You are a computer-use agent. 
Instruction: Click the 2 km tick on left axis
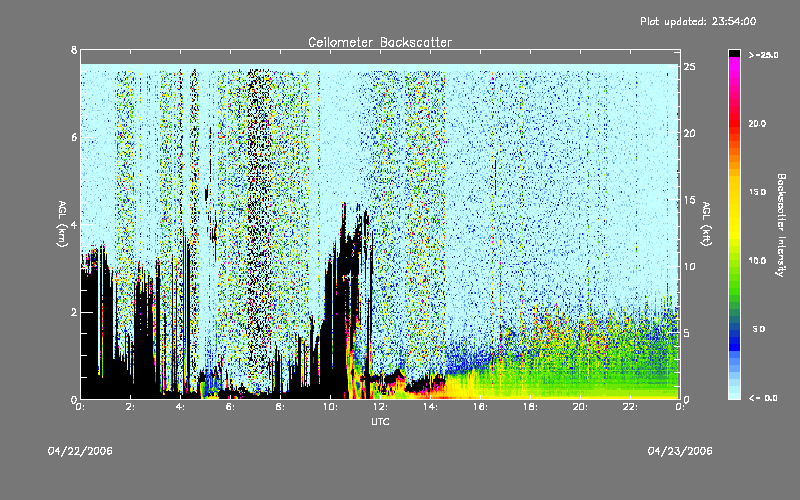(74, 312)
